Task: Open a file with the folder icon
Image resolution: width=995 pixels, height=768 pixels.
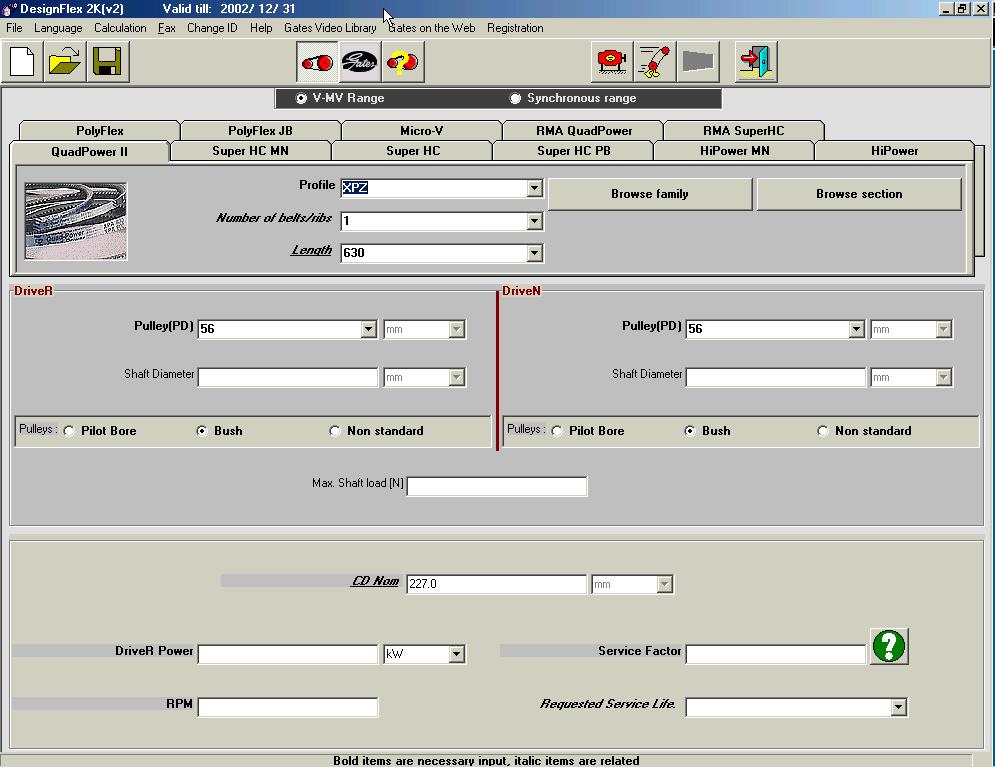Action: coord(65,62)
